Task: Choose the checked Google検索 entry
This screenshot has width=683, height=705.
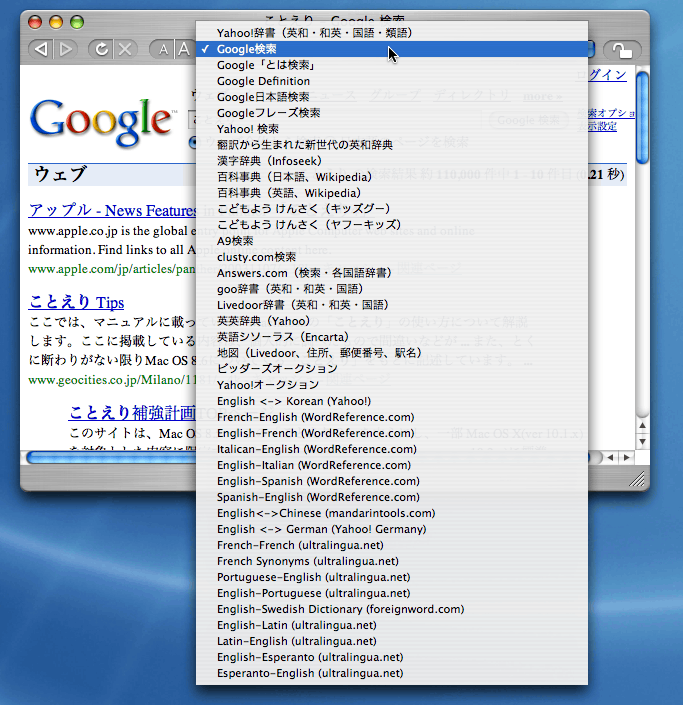Action: 392,49
